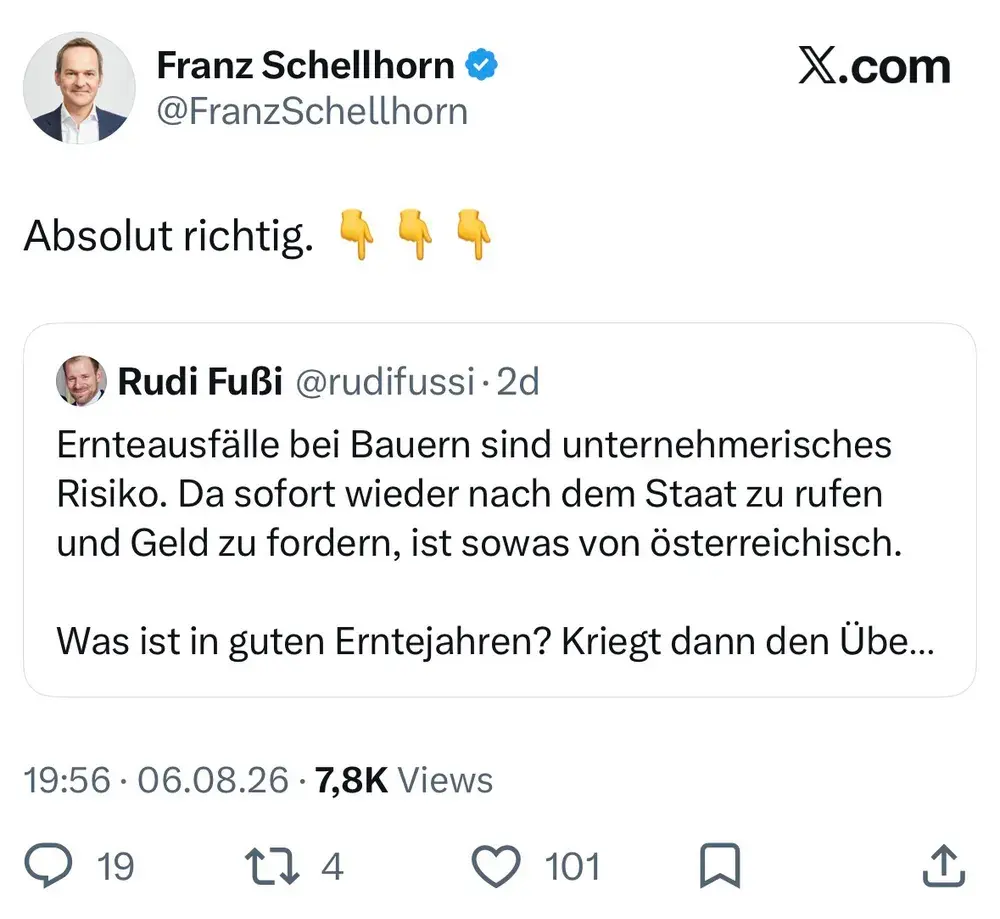Click the 2d timestamp of quoted post

[518, 381]
